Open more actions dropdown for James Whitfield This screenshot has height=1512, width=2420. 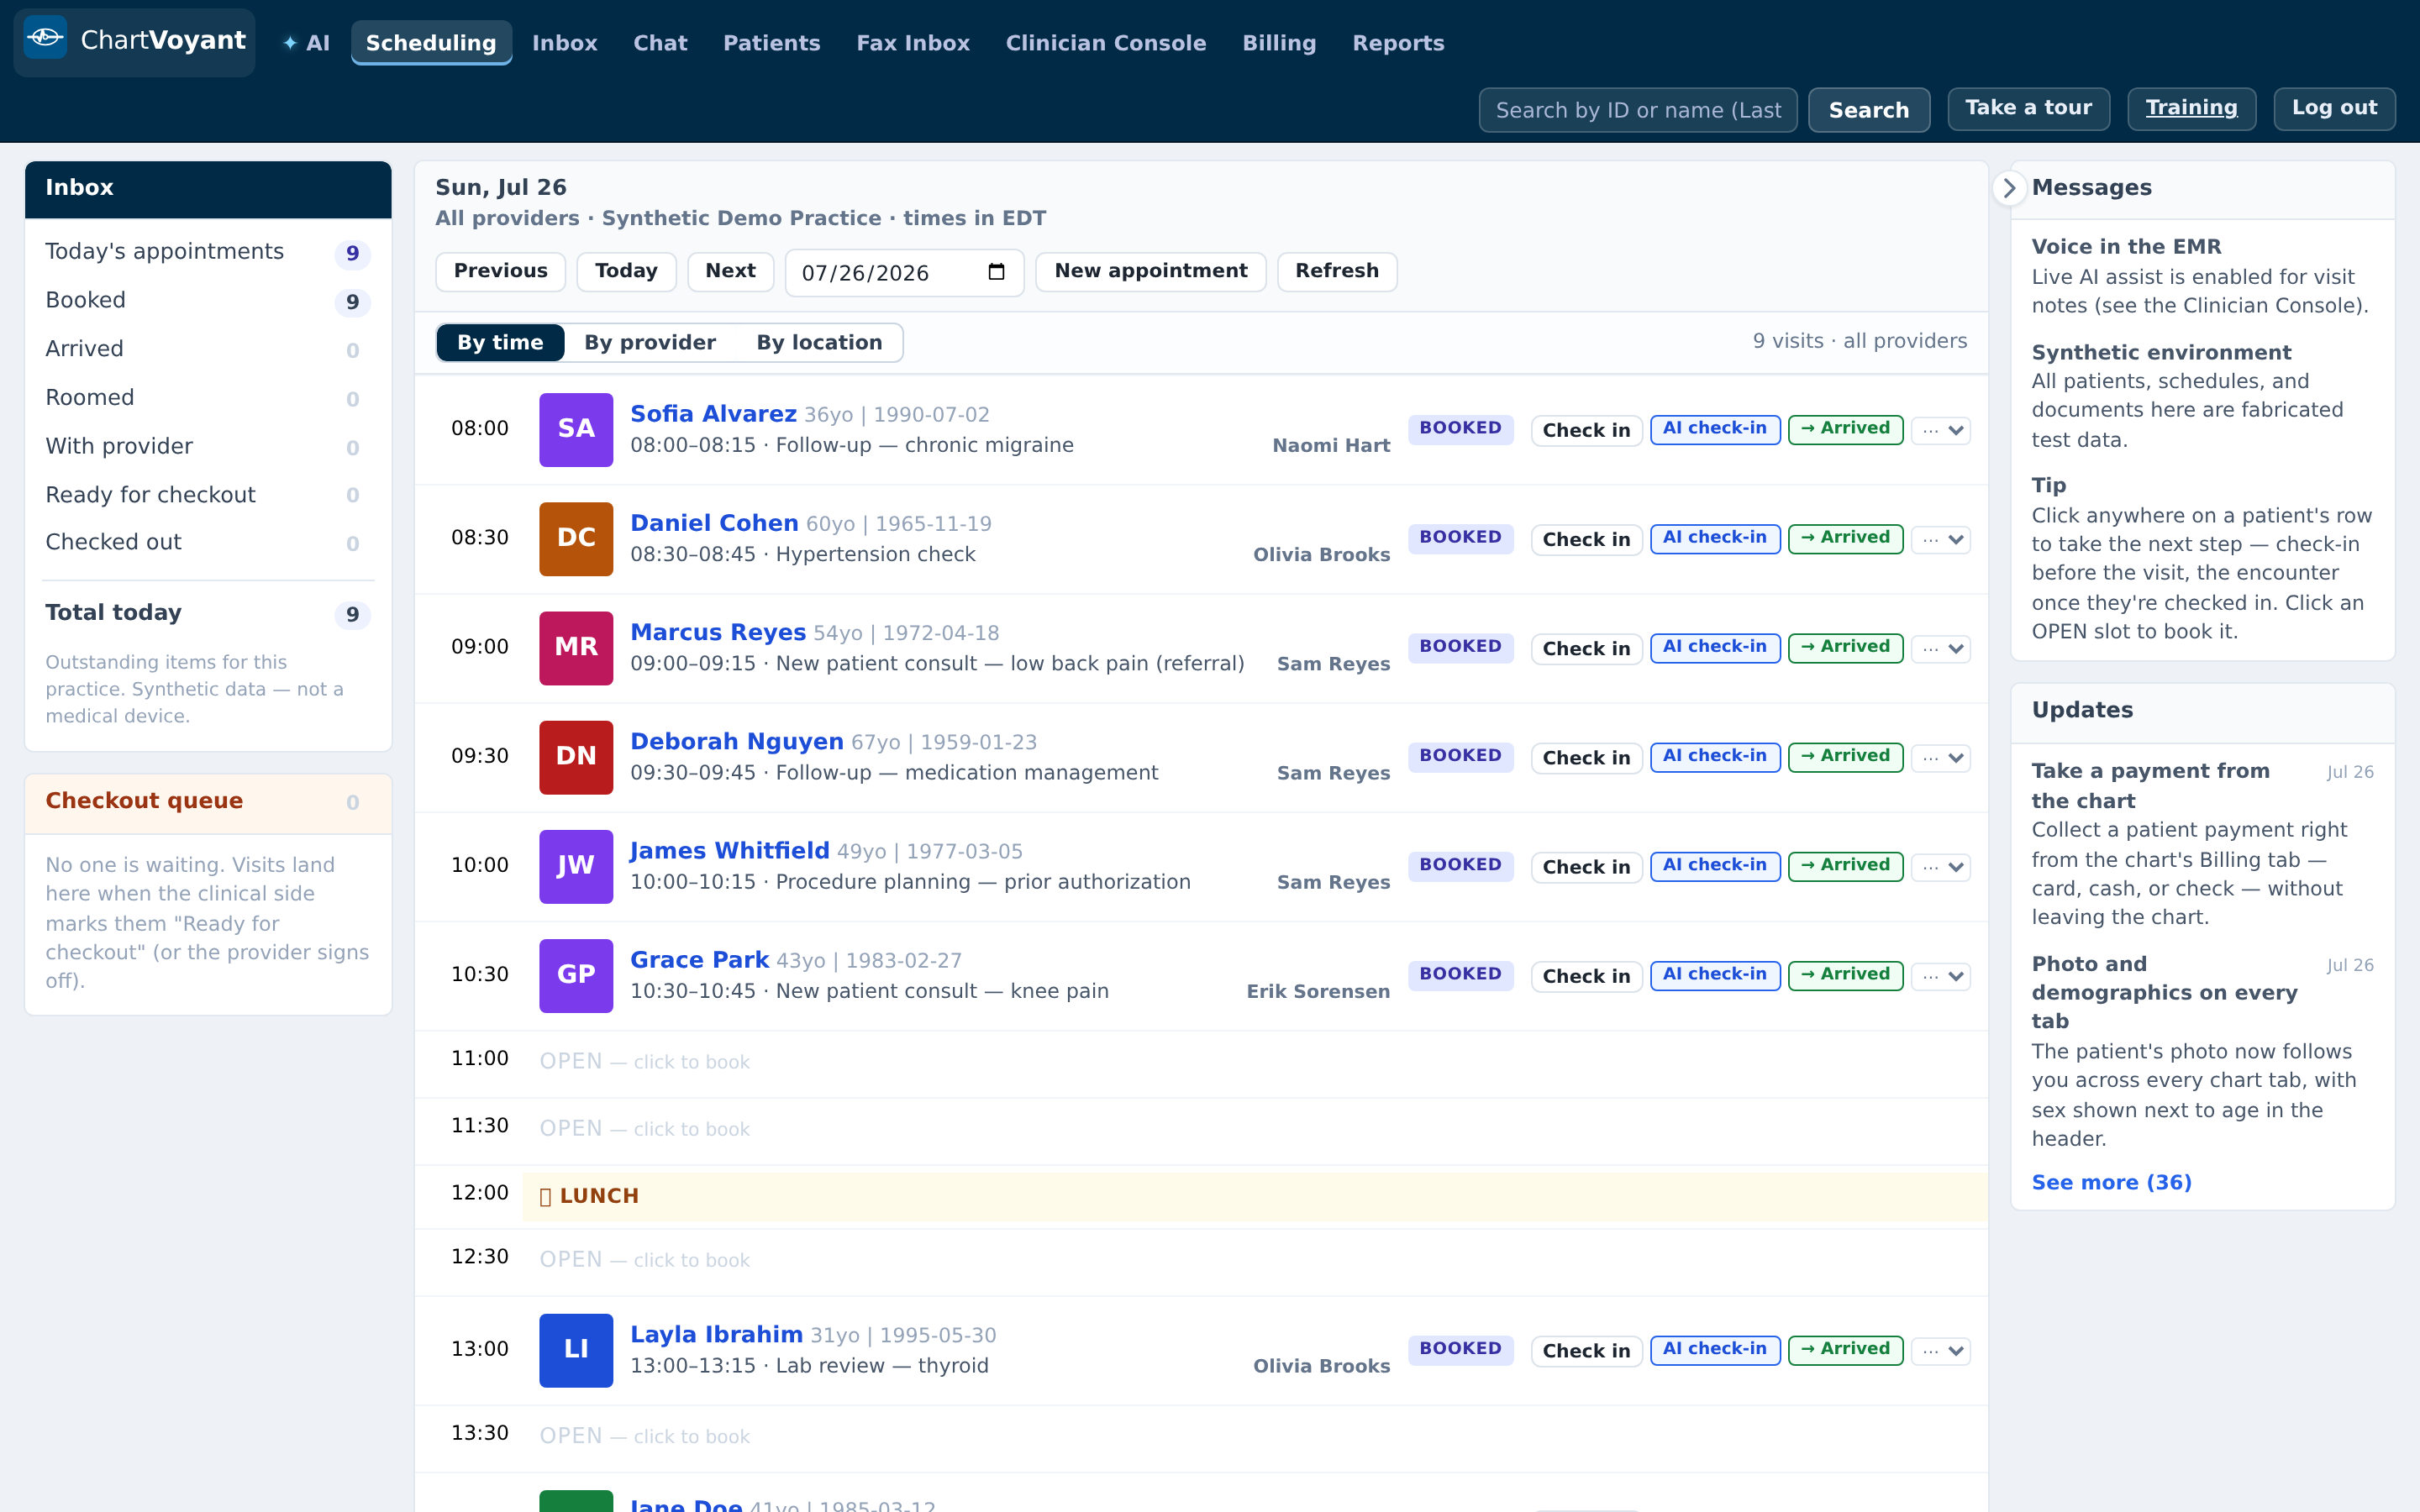1941,866
